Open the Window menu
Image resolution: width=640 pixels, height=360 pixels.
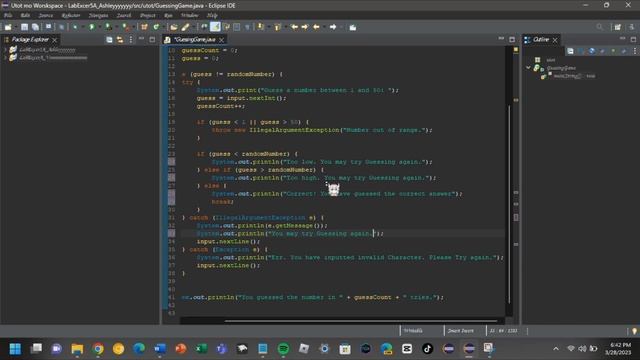pos(190,16)
